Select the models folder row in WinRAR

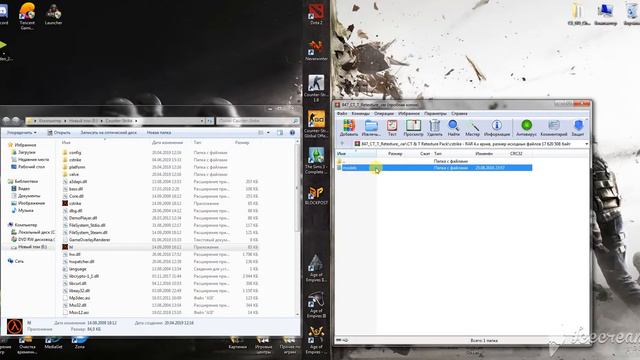click(434, 168)
